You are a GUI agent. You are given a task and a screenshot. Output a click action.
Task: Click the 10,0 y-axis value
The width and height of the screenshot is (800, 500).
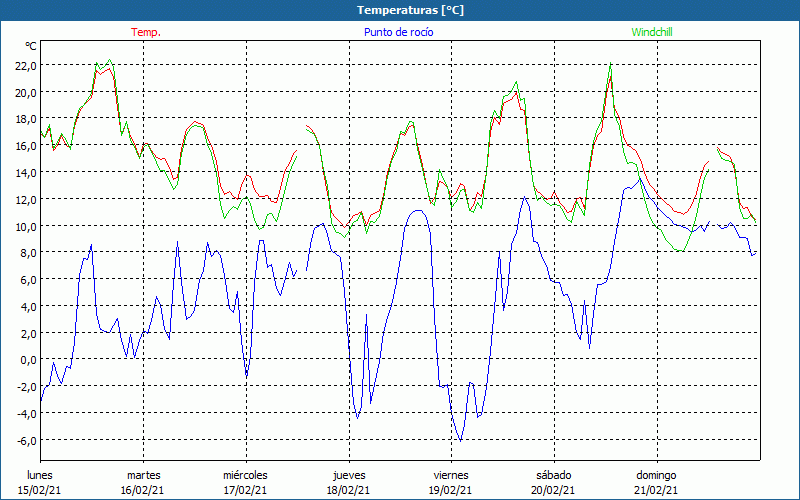click(26, 226)
